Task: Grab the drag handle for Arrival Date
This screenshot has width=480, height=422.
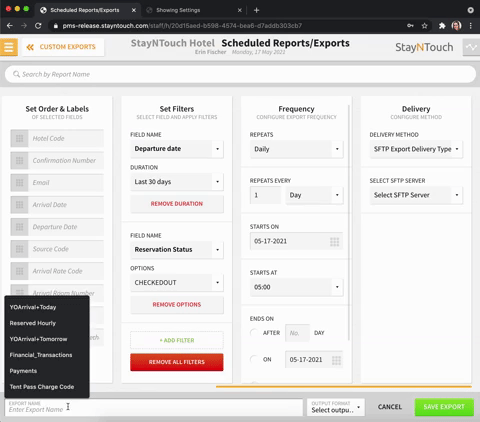Action: coord(19,205)
